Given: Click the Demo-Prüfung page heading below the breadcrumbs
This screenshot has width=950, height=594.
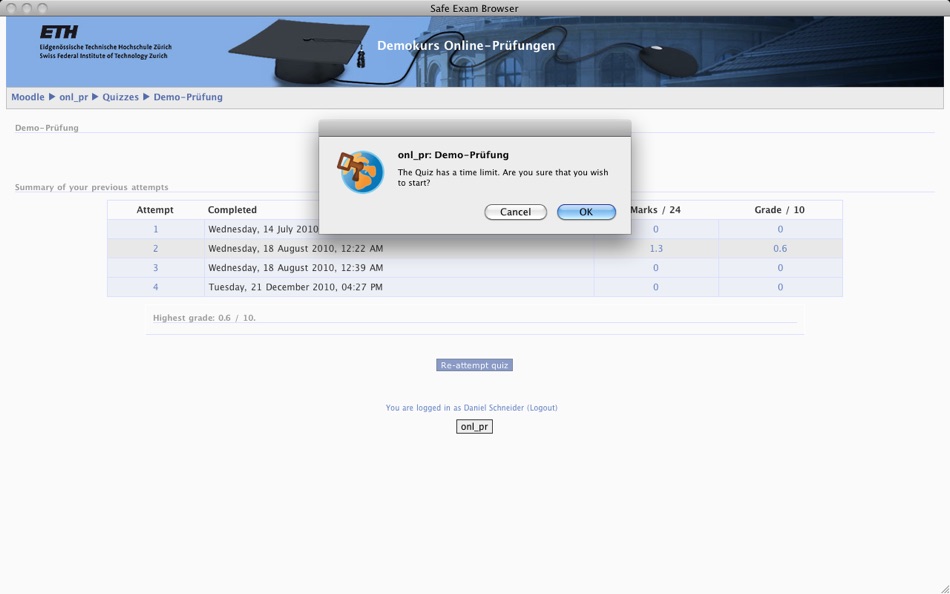Looking at the screenshot, I should 47,128.
